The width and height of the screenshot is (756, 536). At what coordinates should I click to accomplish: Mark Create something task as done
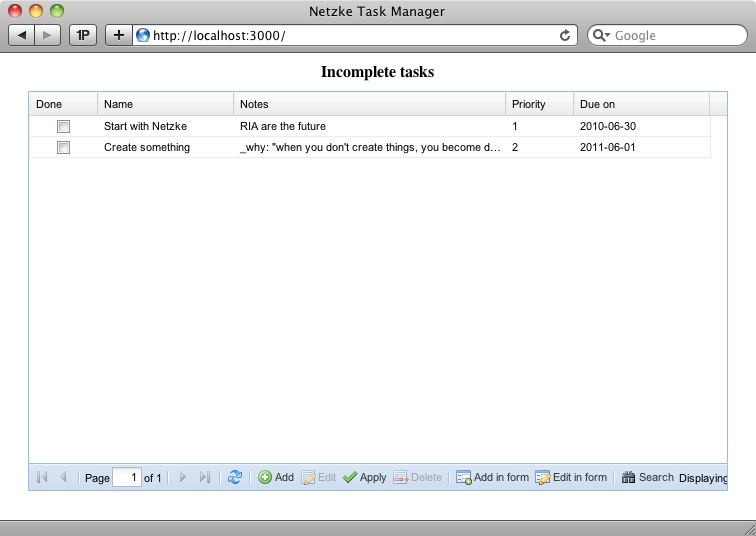[x=64, y=148]
